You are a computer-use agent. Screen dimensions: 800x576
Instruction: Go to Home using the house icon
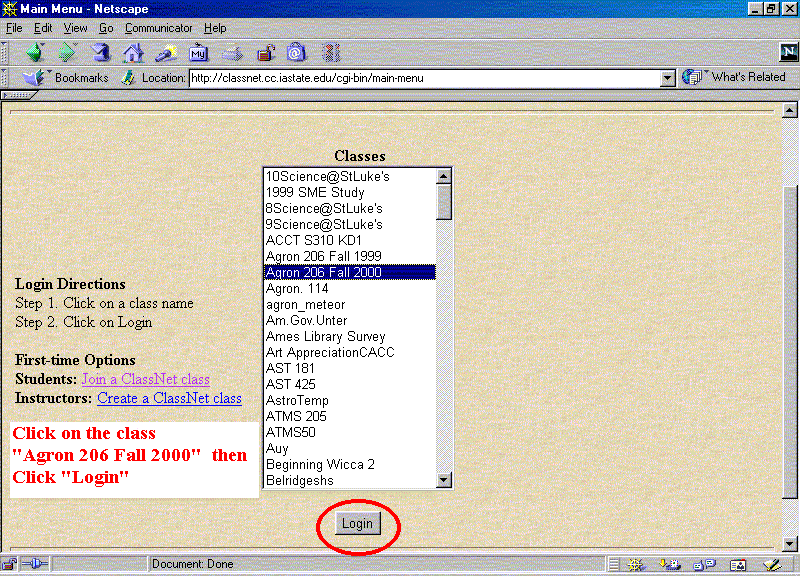[x=133, y=52]
